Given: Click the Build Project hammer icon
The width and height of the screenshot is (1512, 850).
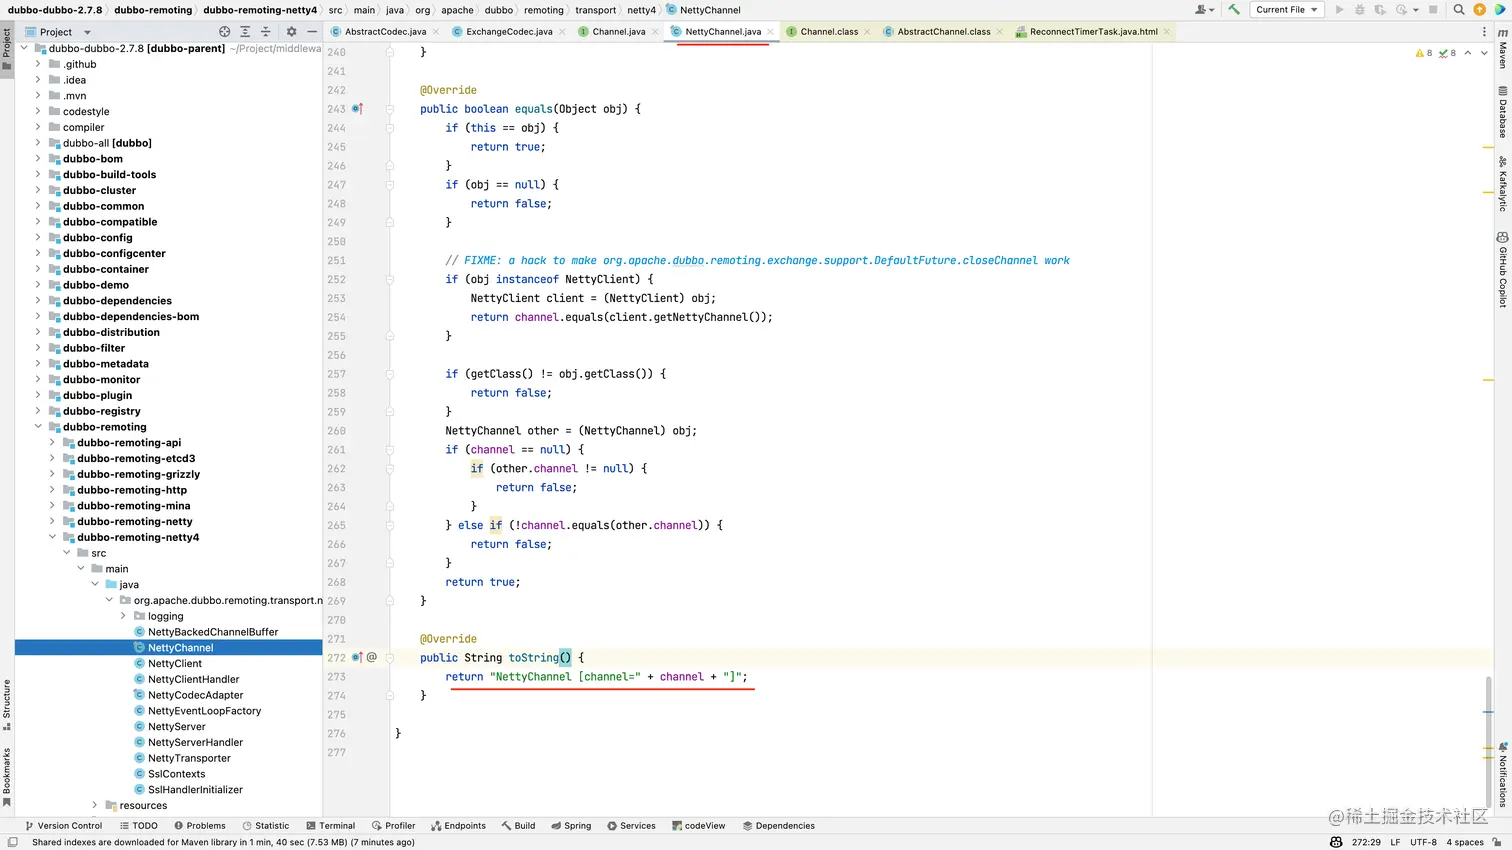Looking at the screenshot, I should click(x=1234, y=10).
